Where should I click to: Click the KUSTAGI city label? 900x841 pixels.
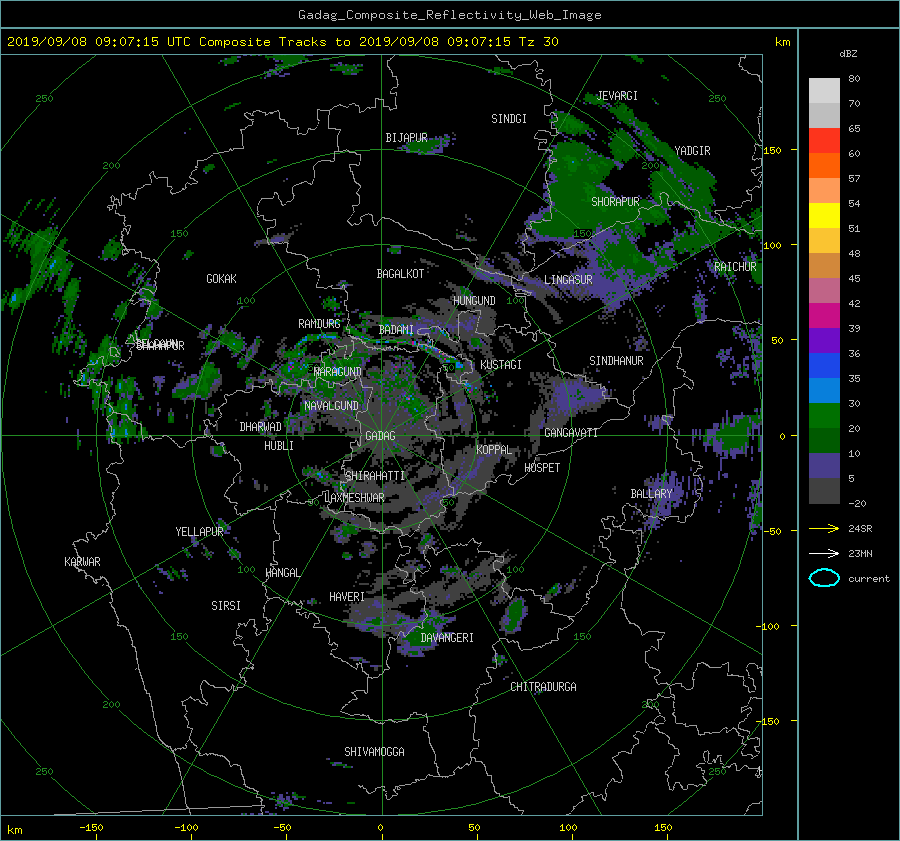point(501,365)
